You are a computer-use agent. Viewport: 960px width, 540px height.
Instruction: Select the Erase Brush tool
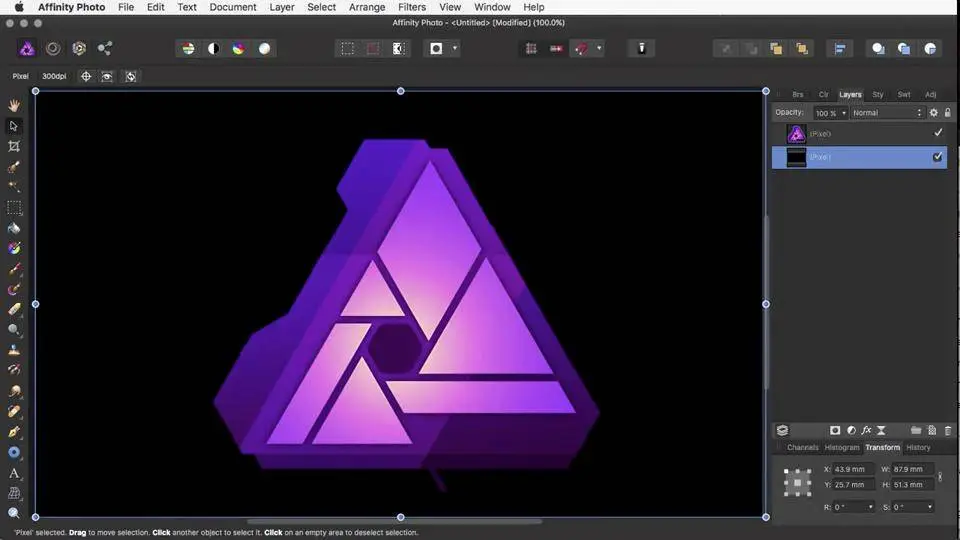[x=14, y=309]
